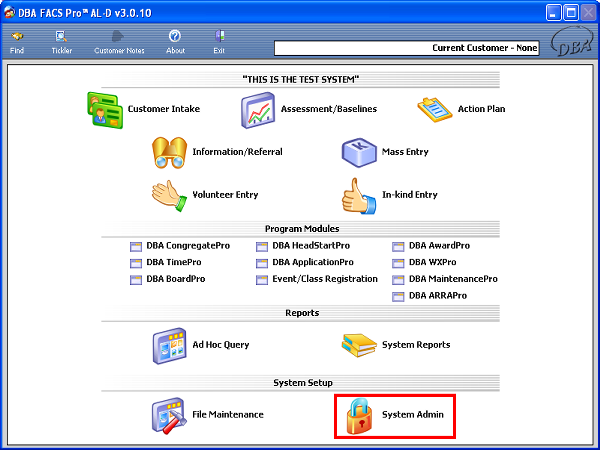Click the DBA MaintenancePro window icon

point(398,280)
